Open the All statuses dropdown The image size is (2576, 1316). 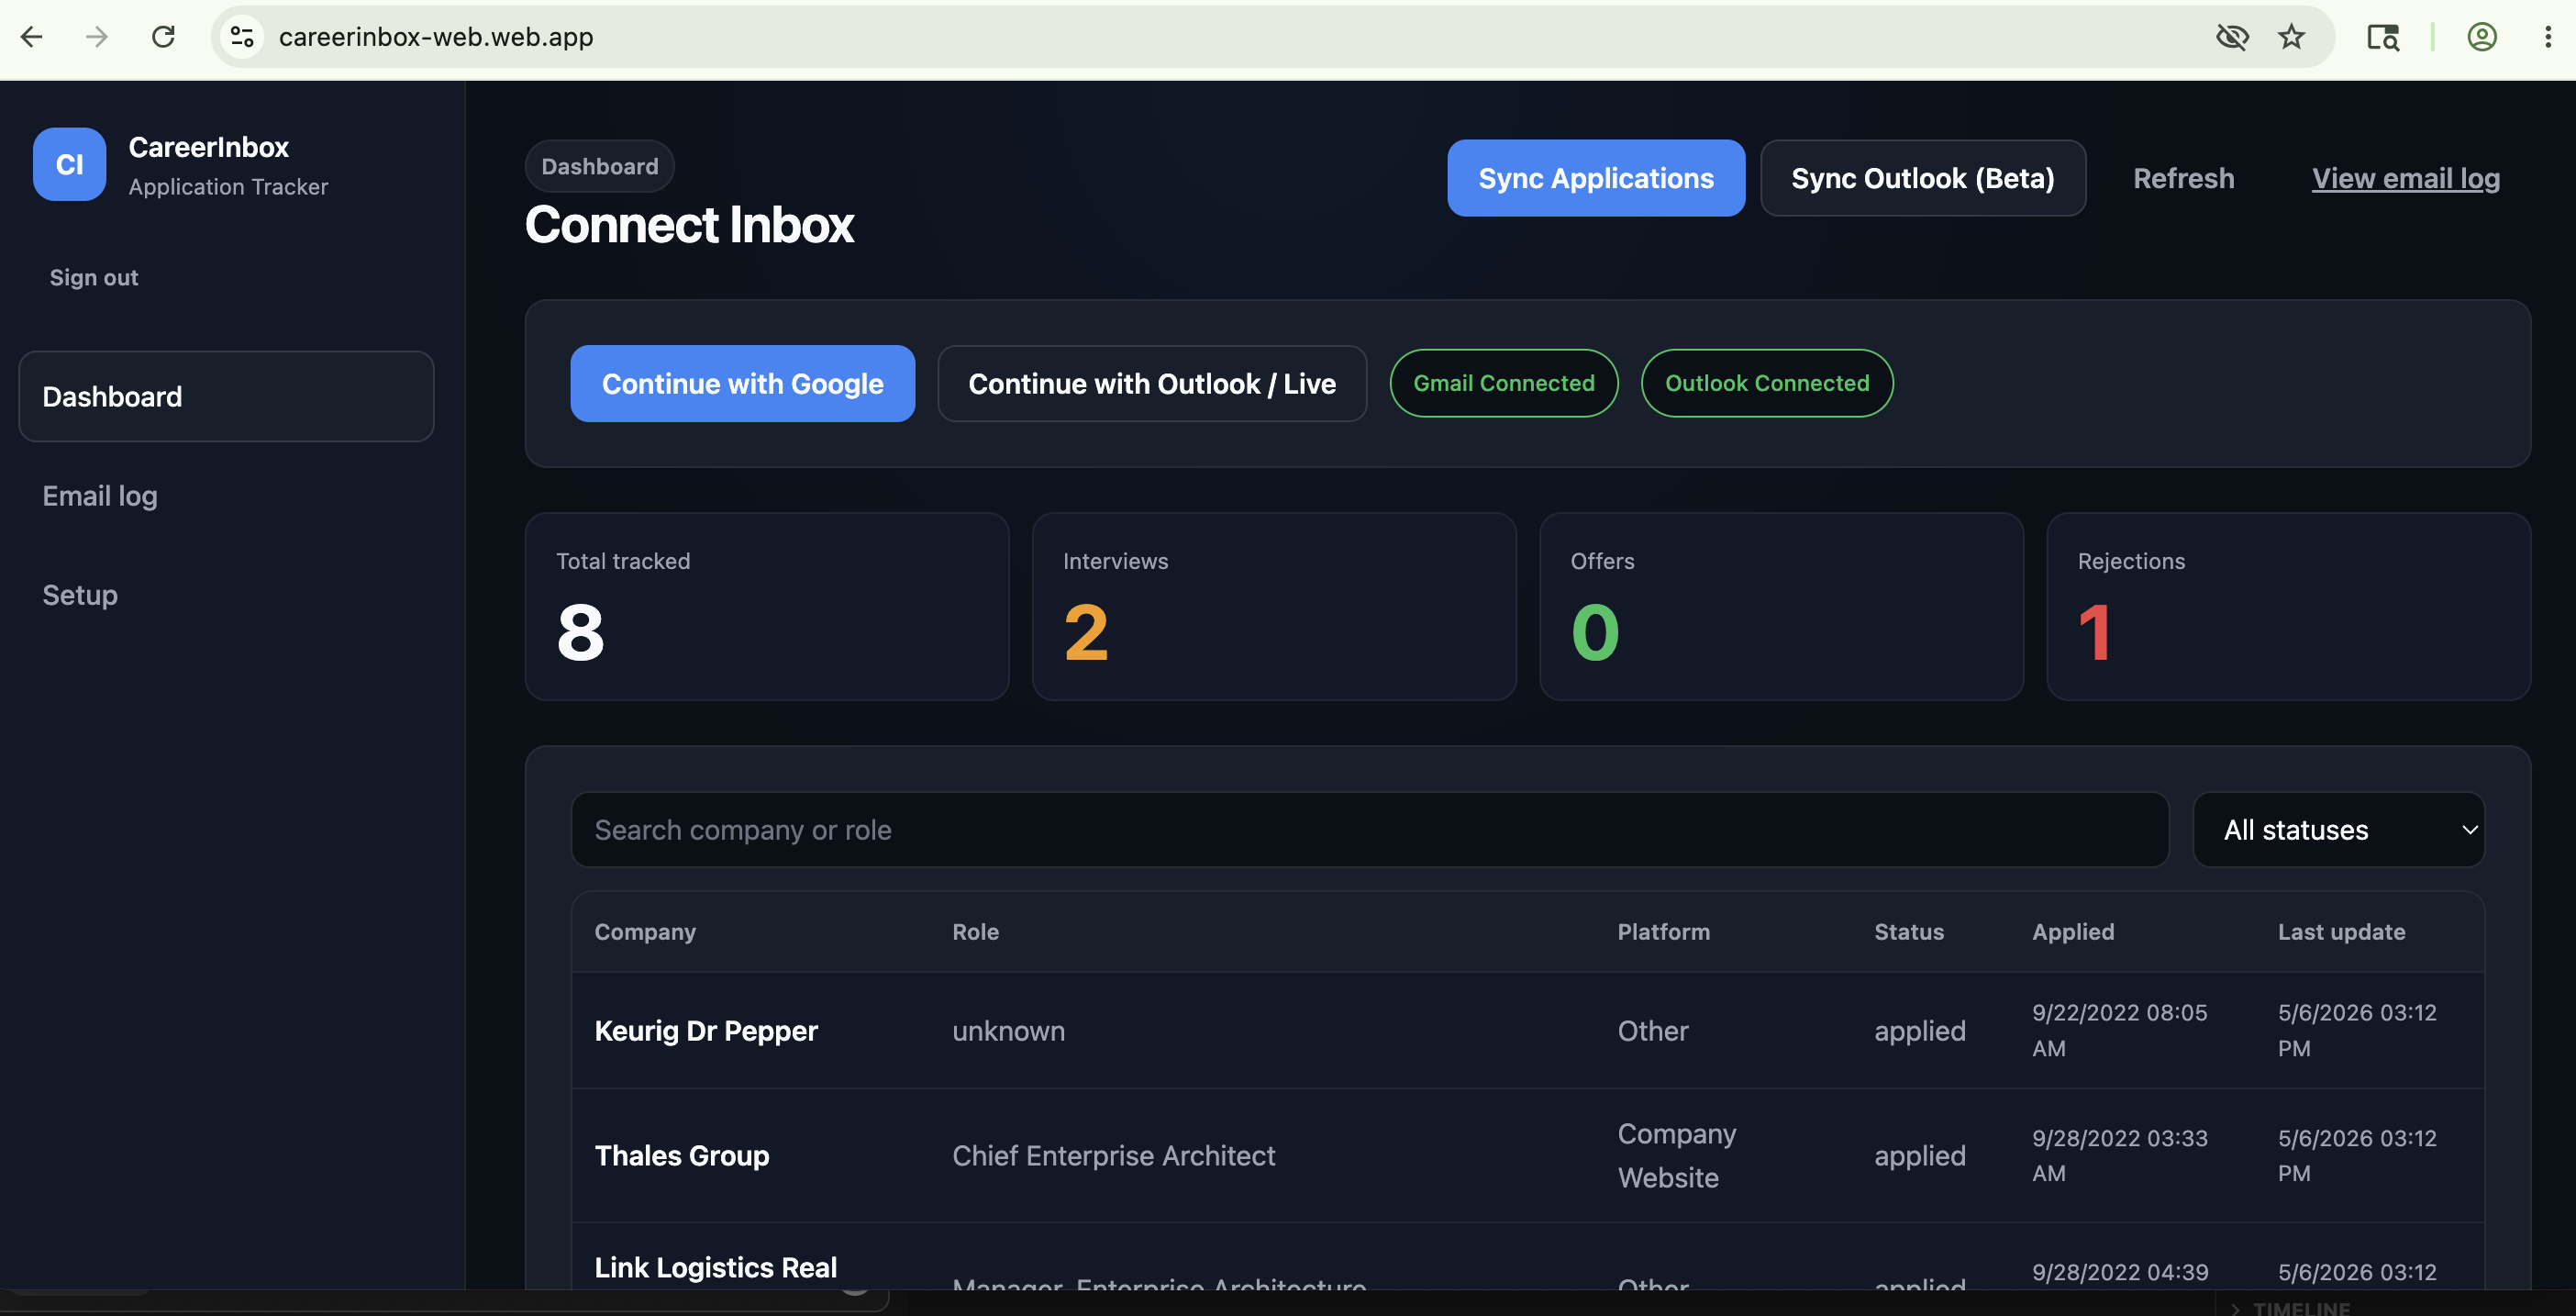tap(2338, 830)
